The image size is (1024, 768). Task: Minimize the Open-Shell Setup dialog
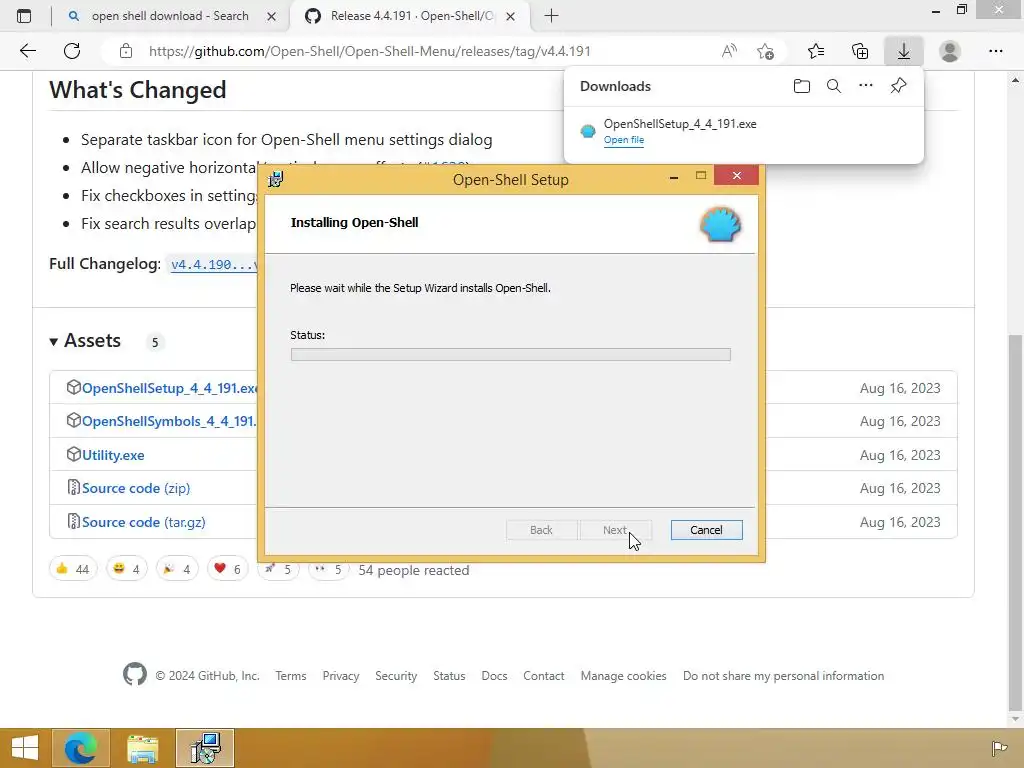pyautogui.click(x=674, y=176)
